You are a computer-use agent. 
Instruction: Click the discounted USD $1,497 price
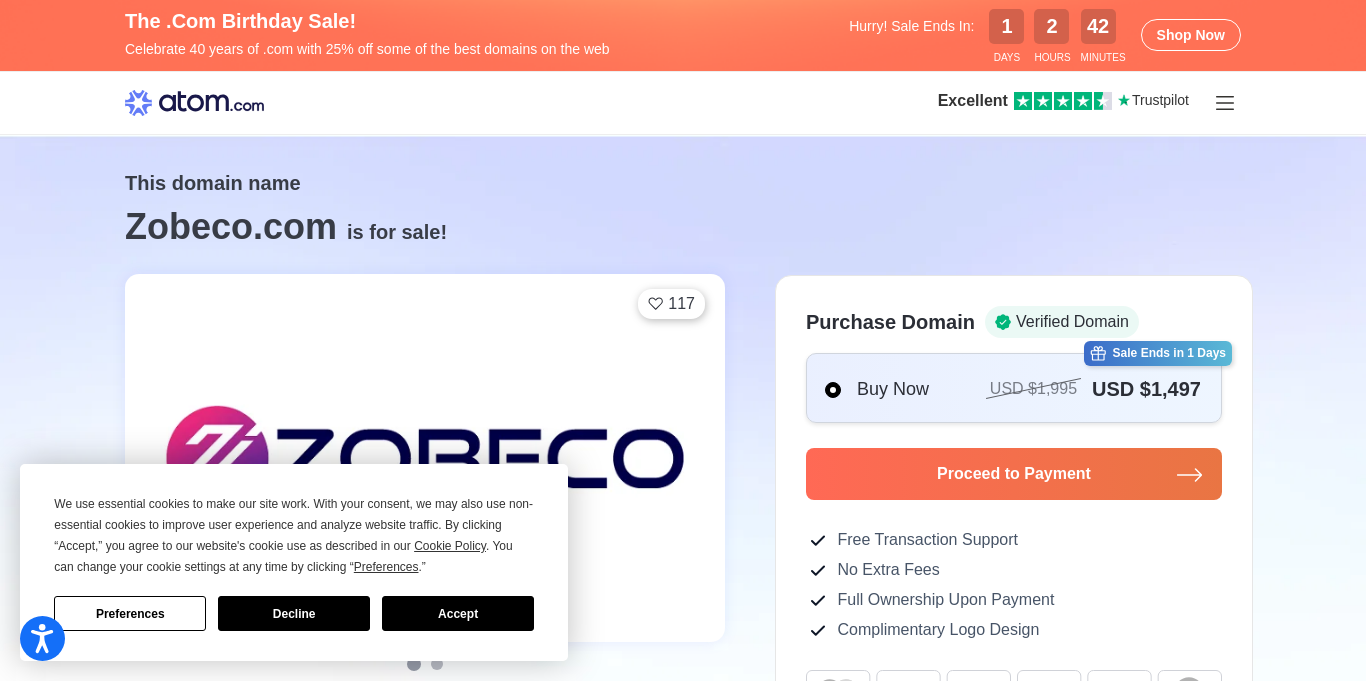(1146, 389)
